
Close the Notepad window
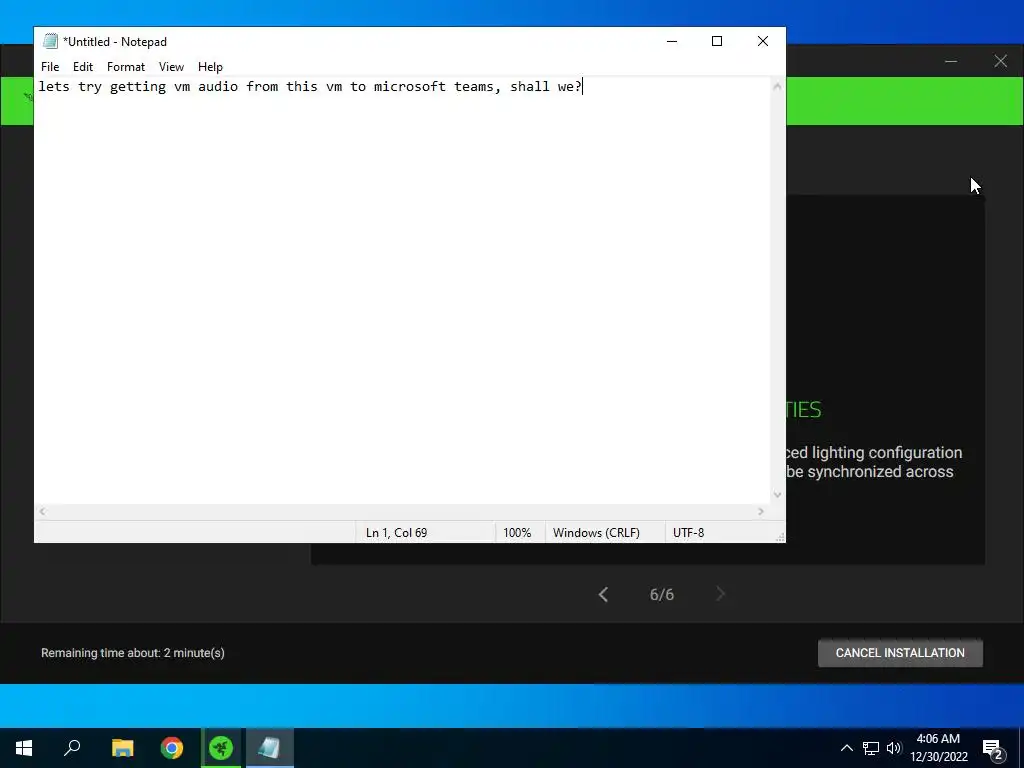(763, 41)
